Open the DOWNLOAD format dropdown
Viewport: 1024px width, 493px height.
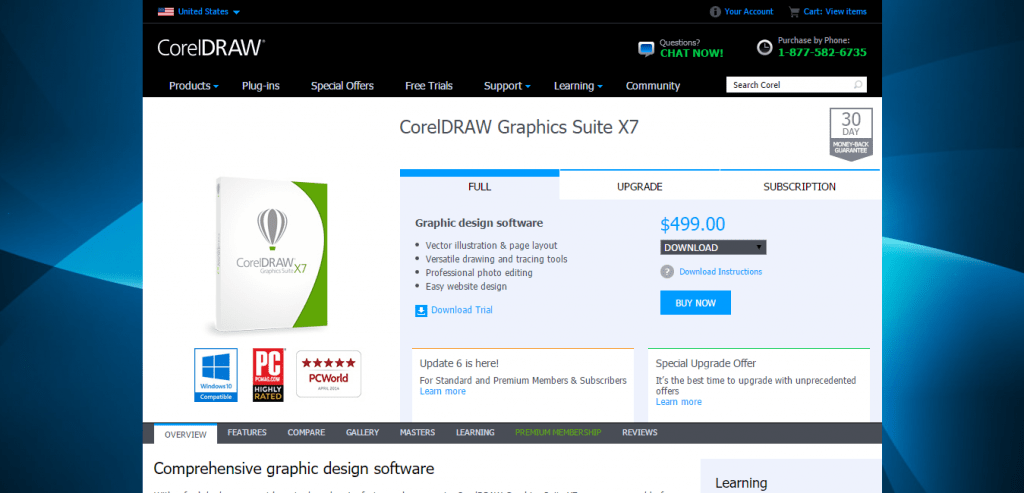(x=713, y=247)
